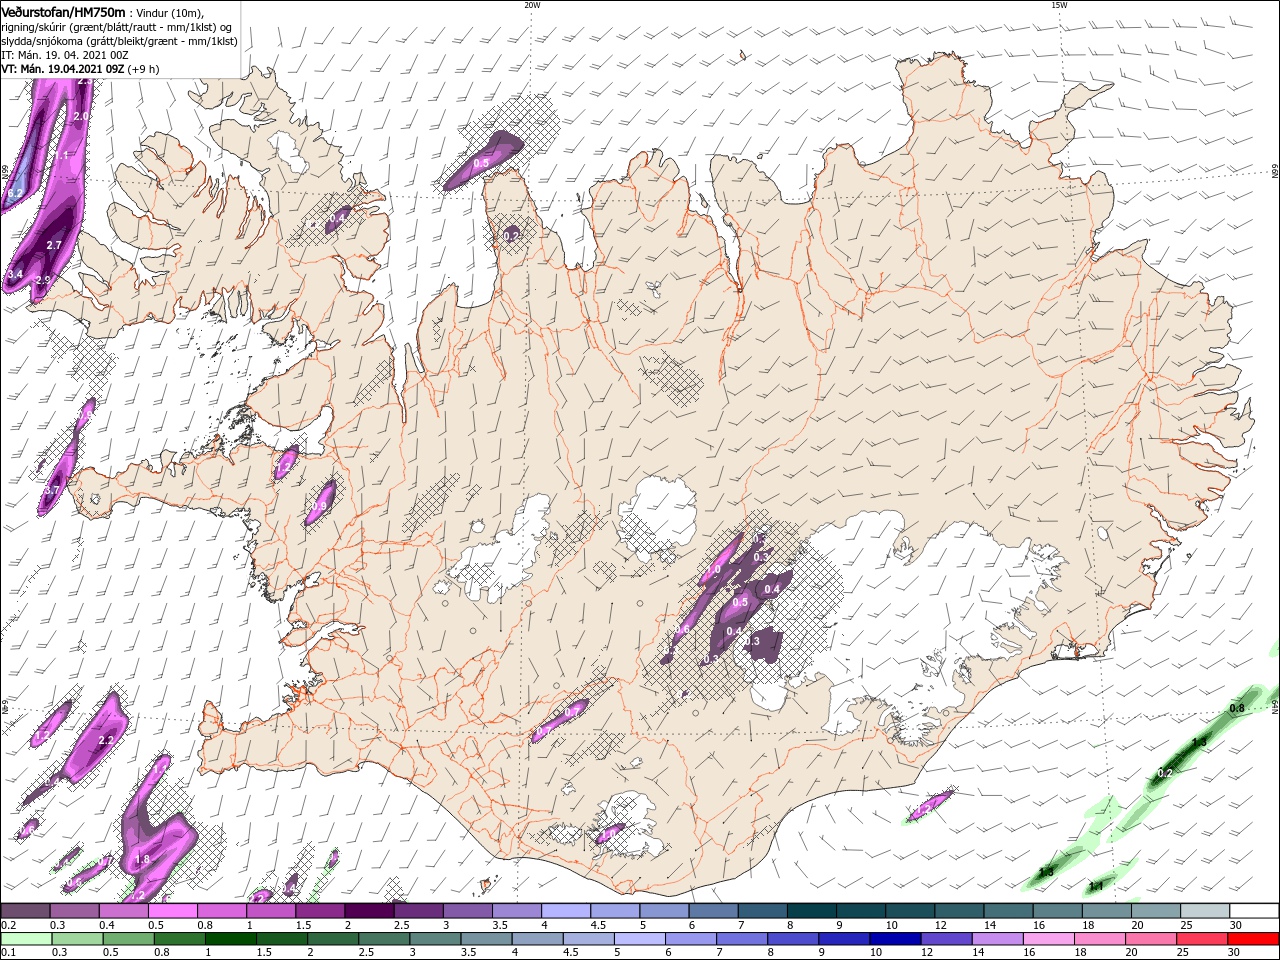Viewport: 1280px width, 960px height.
Task: Click the 15W longitude label
Action: tap(1059, 5)
